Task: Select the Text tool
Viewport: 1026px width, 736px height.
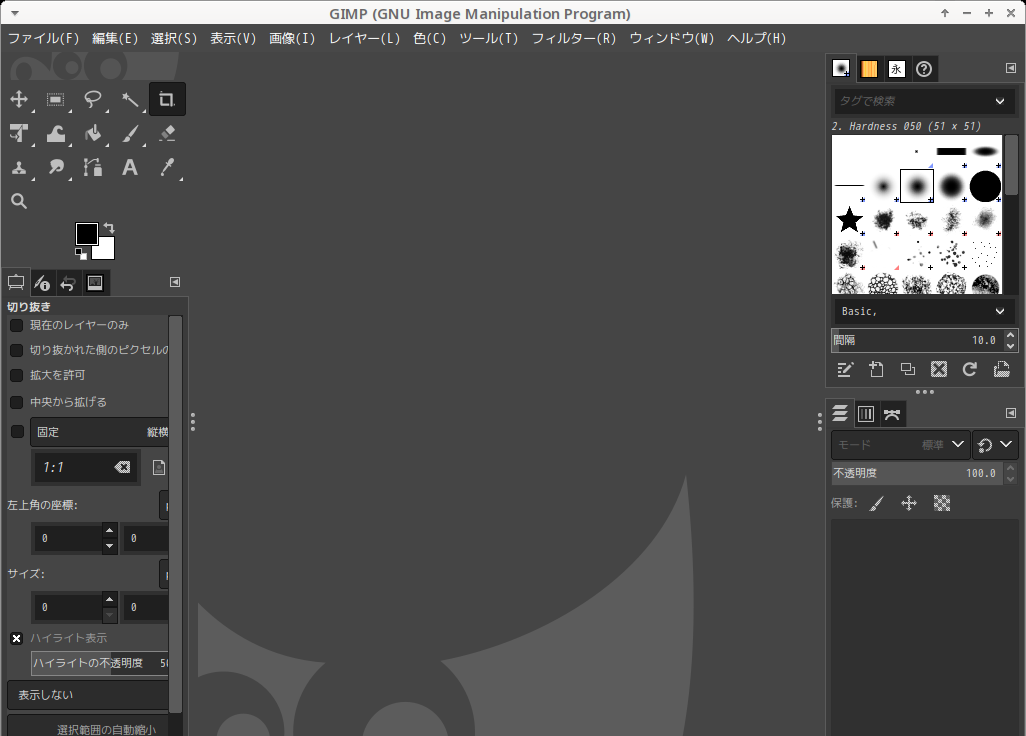Action: pos(130,167)
